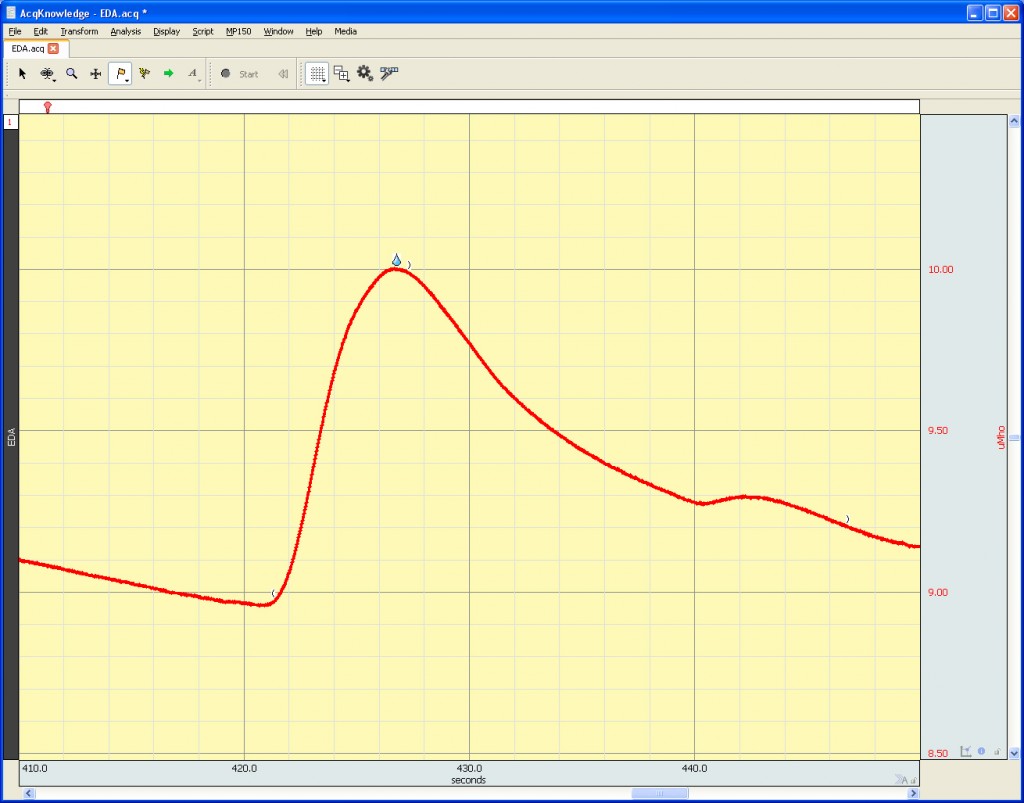Viewport: 1024px width, 803px height.
Task: Click the 420.0 time axis label
Action: click(x=244, y=768)
